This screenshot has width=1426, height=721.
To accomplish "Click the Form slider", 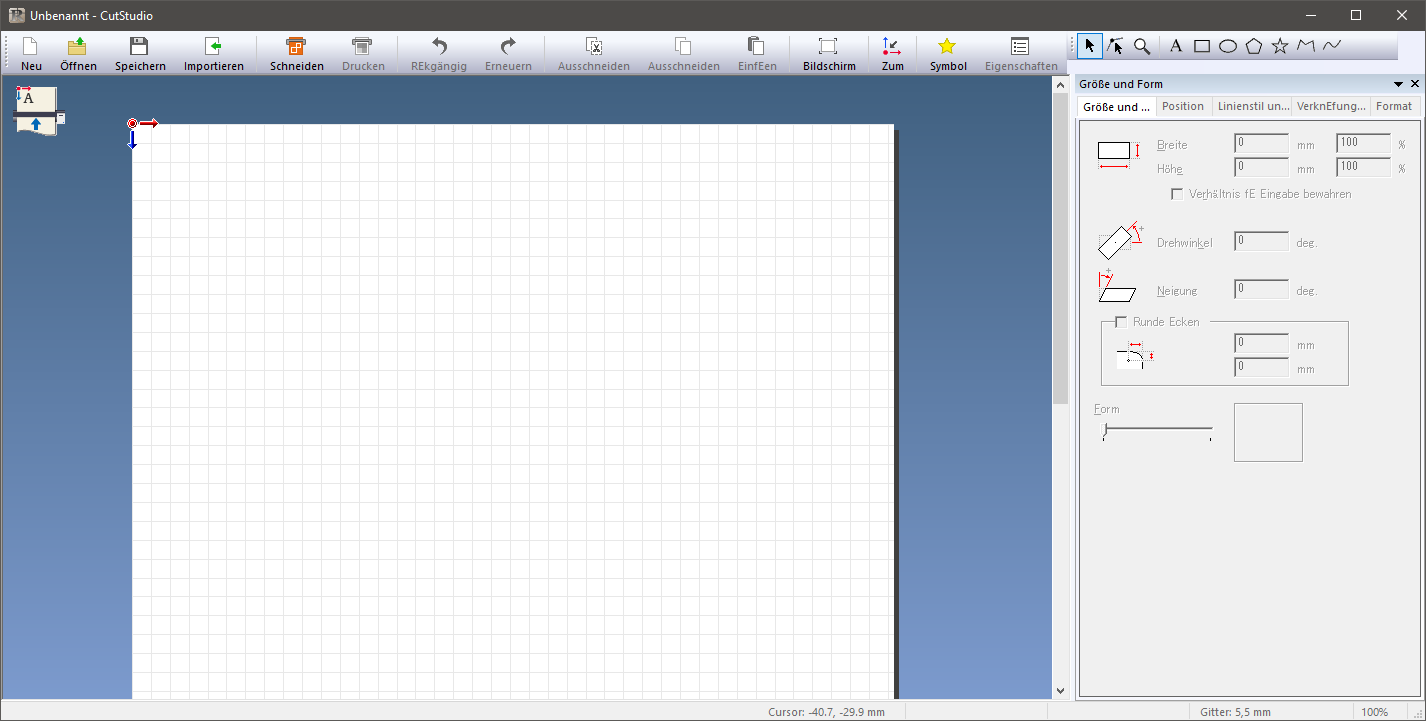I will click(1157, 432).
